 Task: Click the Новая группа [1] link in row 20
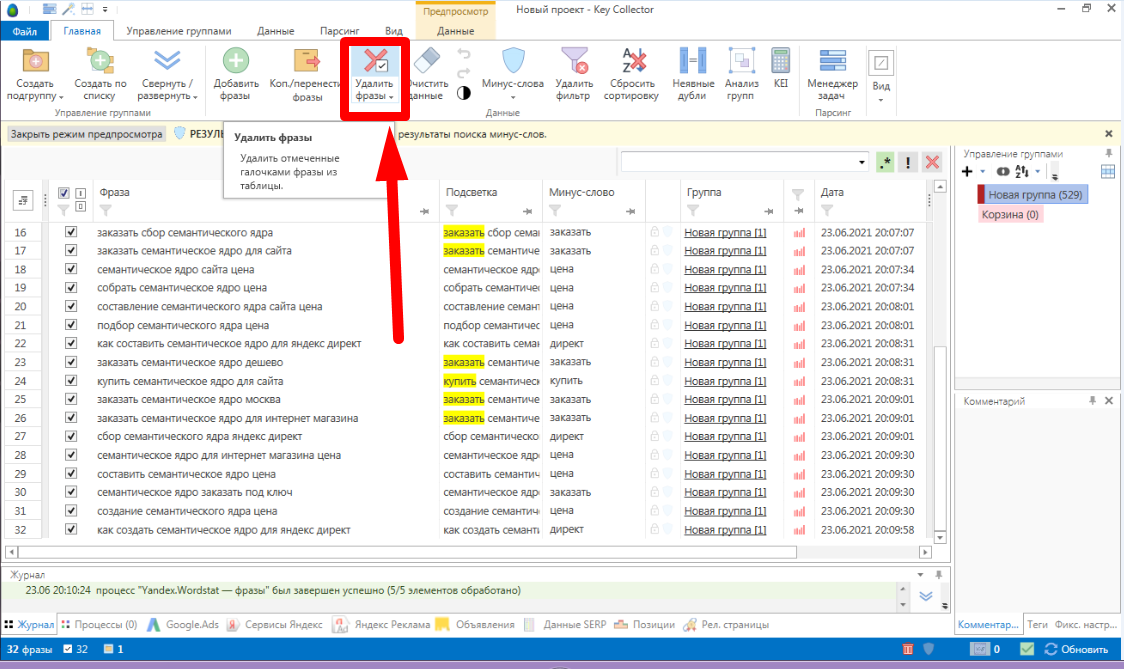pos(725,306)
